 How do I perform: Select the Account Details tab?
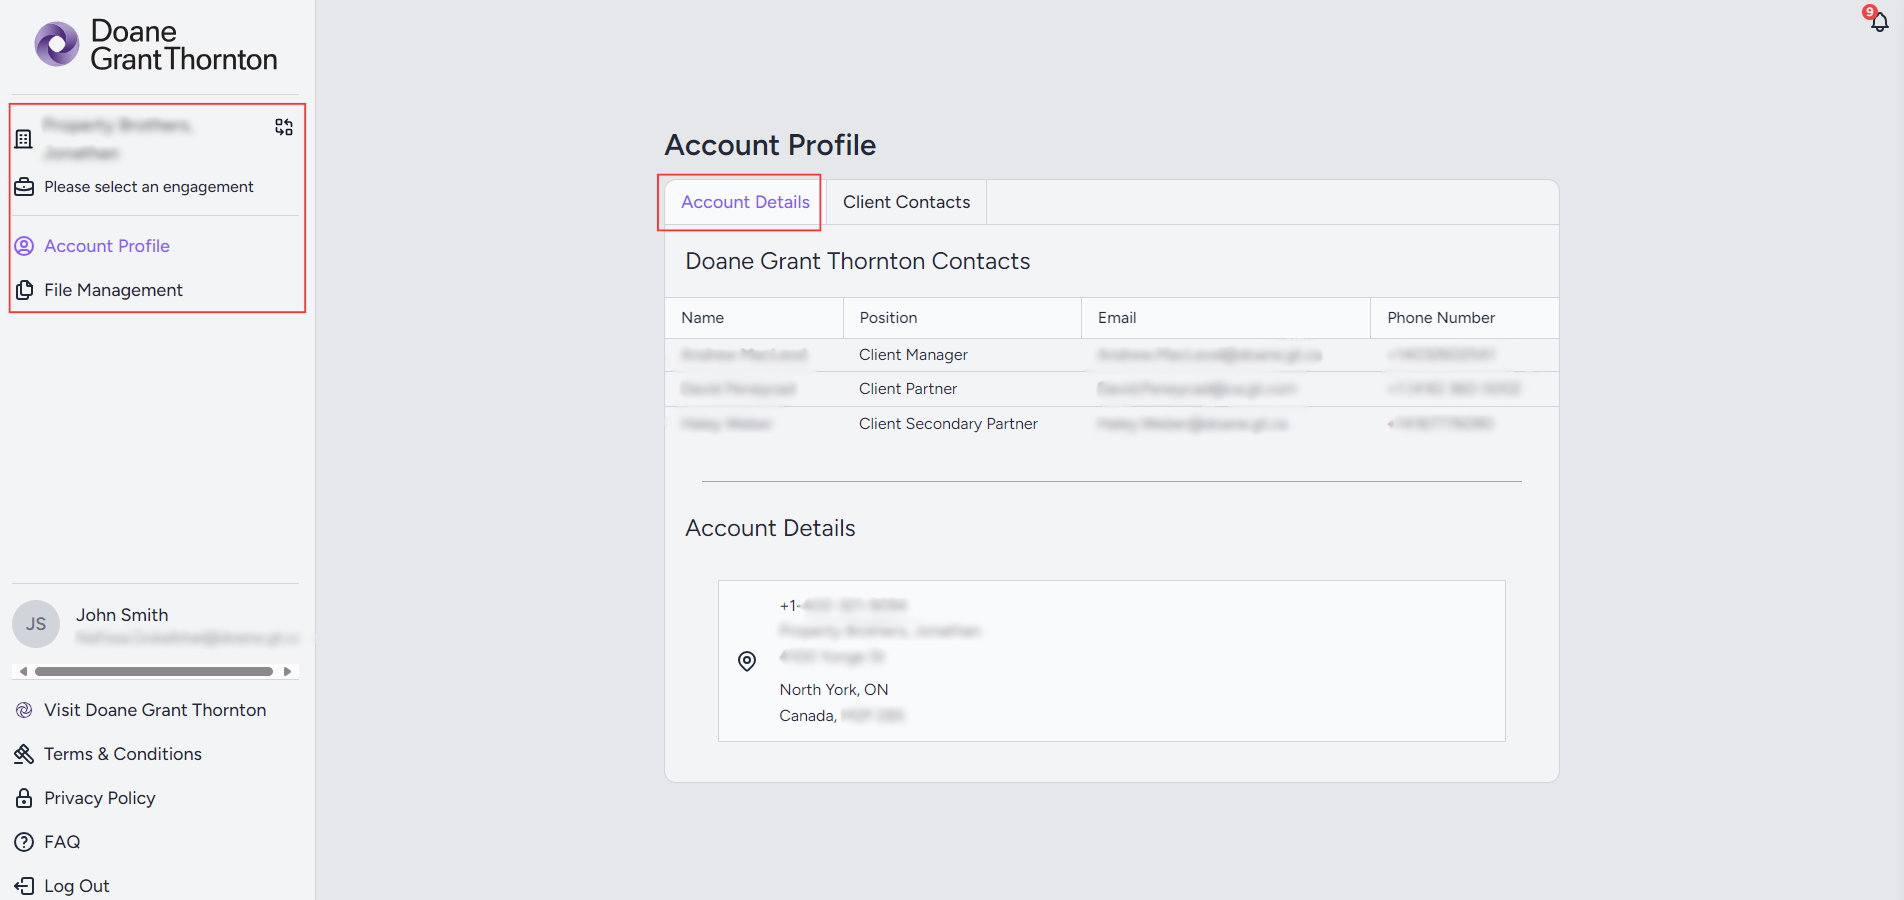[x=744, y=202]
